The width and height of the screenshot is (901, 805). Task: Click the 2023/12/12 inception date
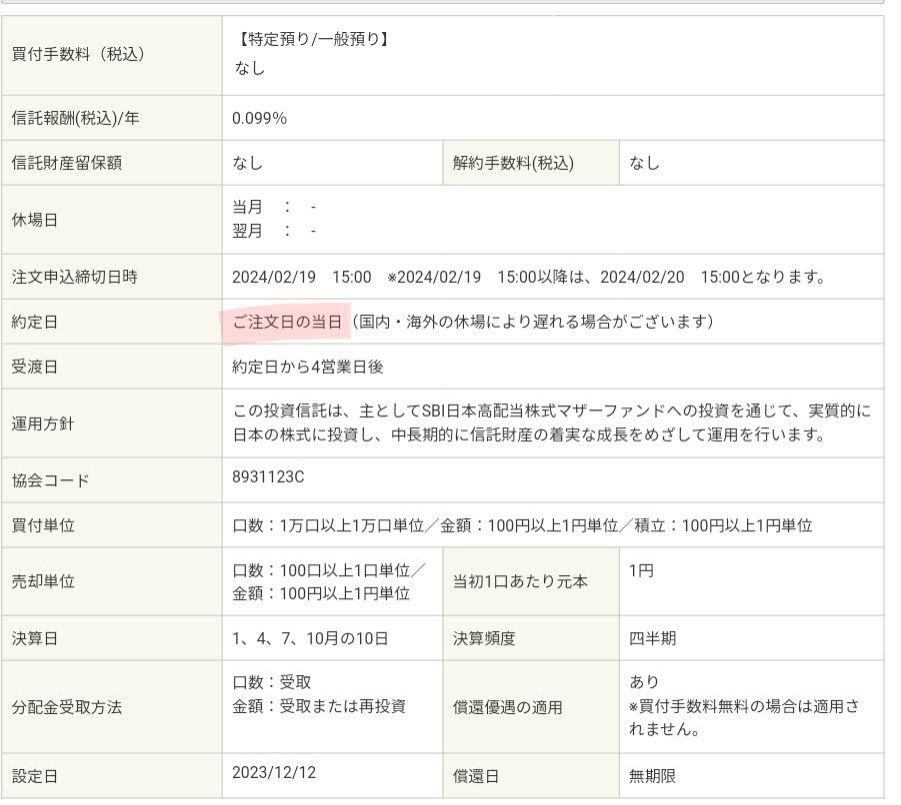click(274, 772)
